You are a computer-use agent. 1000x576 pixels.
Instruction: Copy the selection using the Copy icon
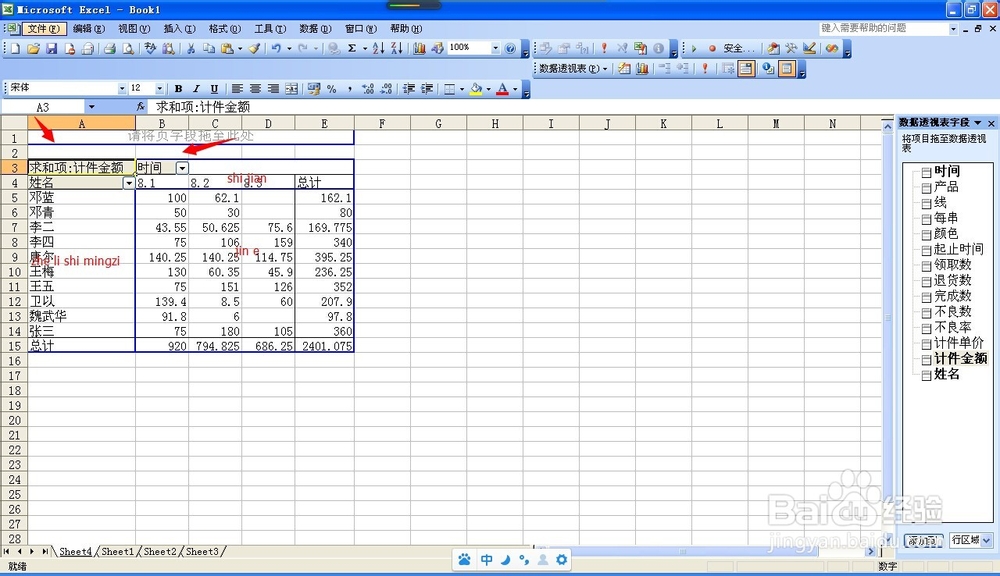[209, 48]
